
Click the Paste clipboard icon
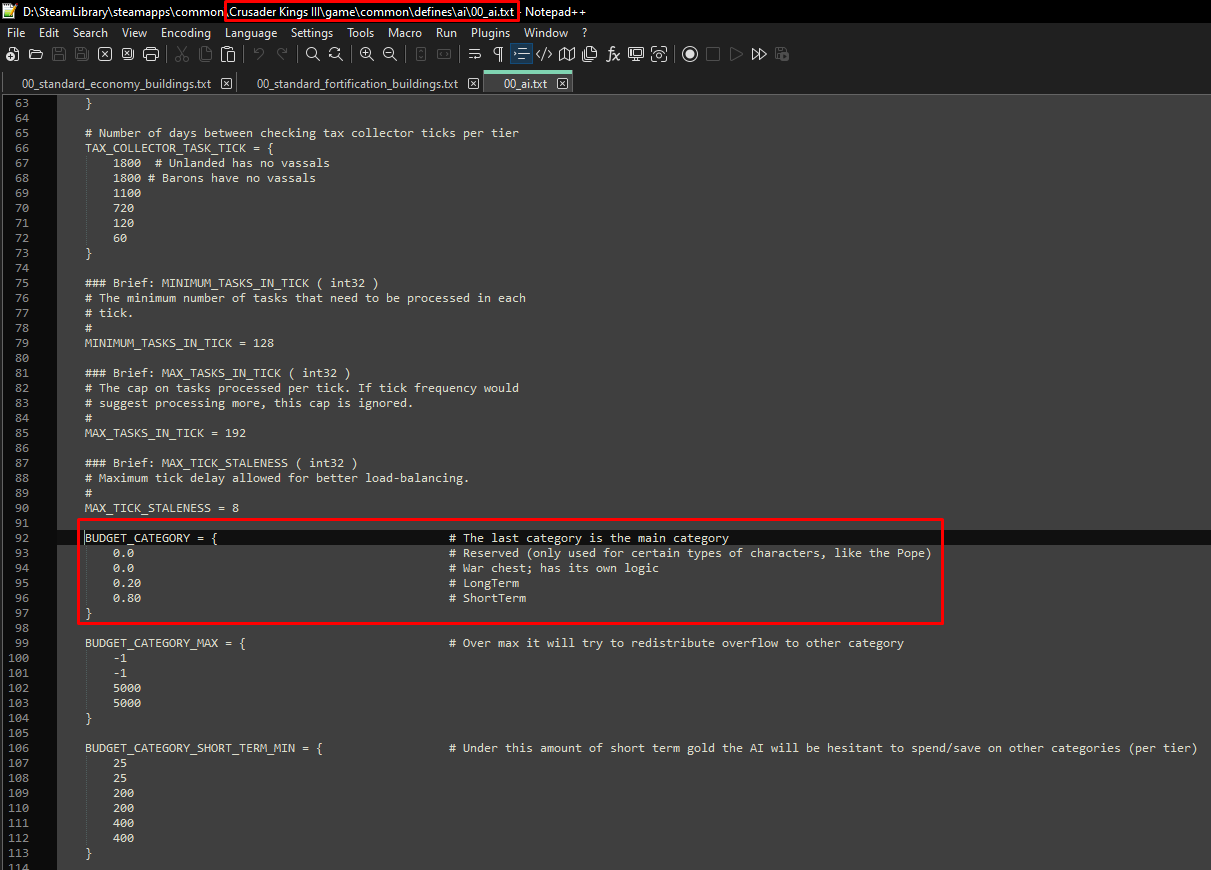tap(228, 54)
